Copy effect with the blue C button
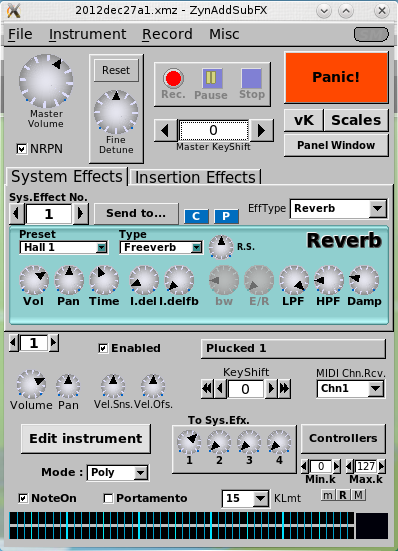Image resolution: width=398 pixels, height=551 pixels. [196, 216]
